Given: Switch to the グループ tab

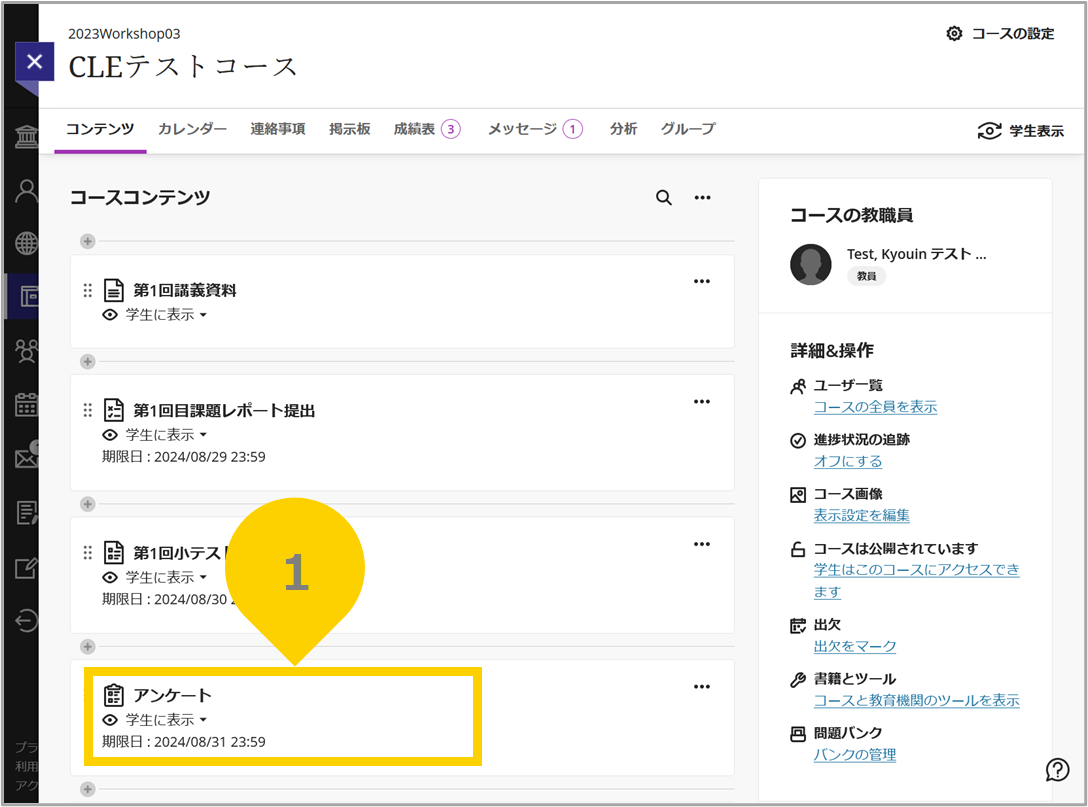Looking at the screenshot, I should [x=688, y=129].
